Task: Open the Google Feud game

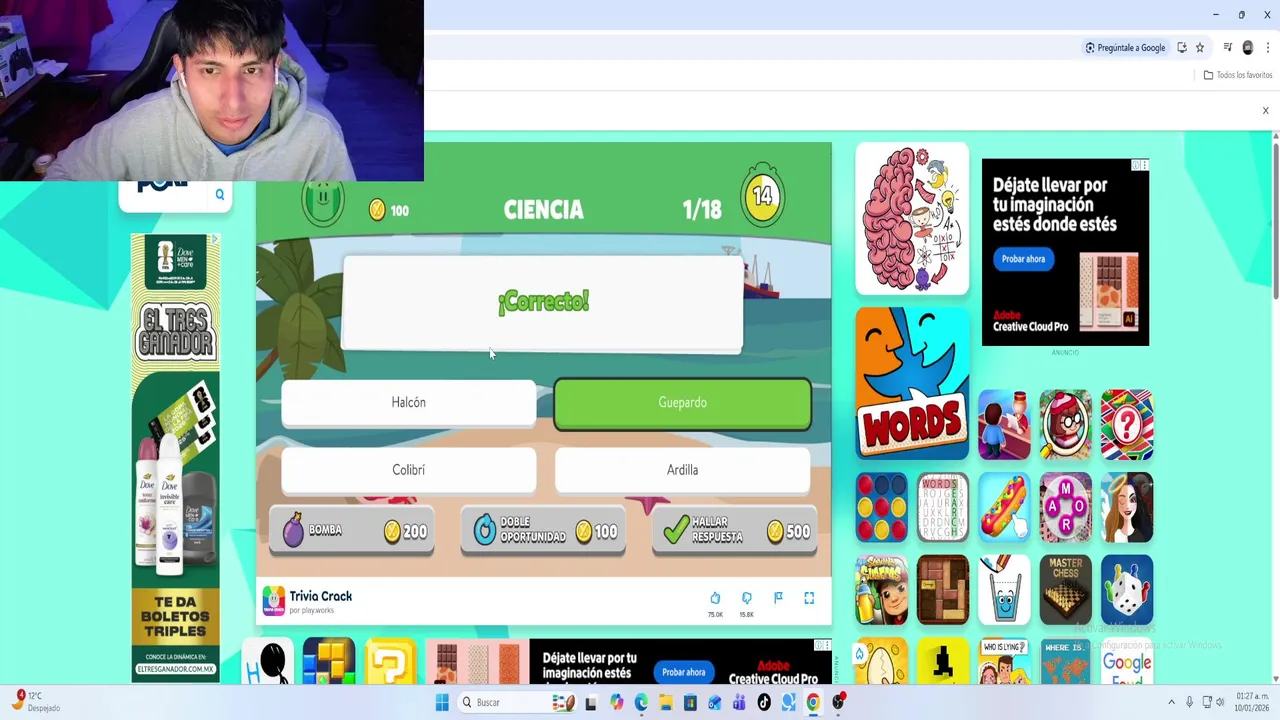Action: pos(1127,661)
